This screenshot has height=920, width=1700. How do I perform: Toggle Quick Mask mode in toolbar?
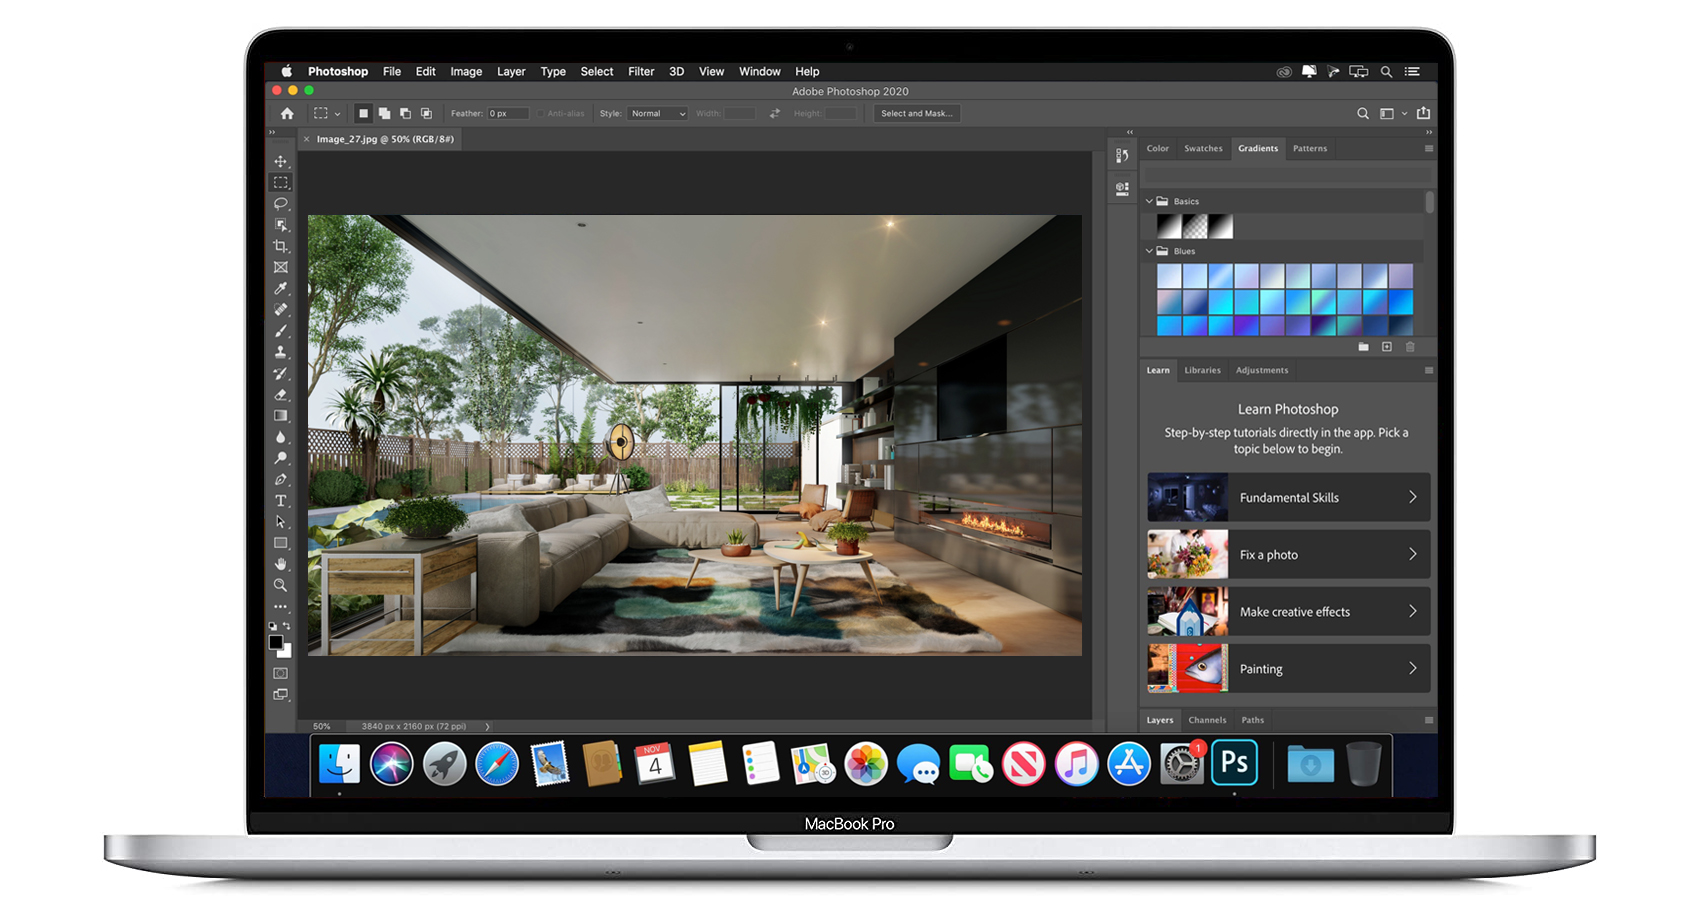tap(281, 673)
